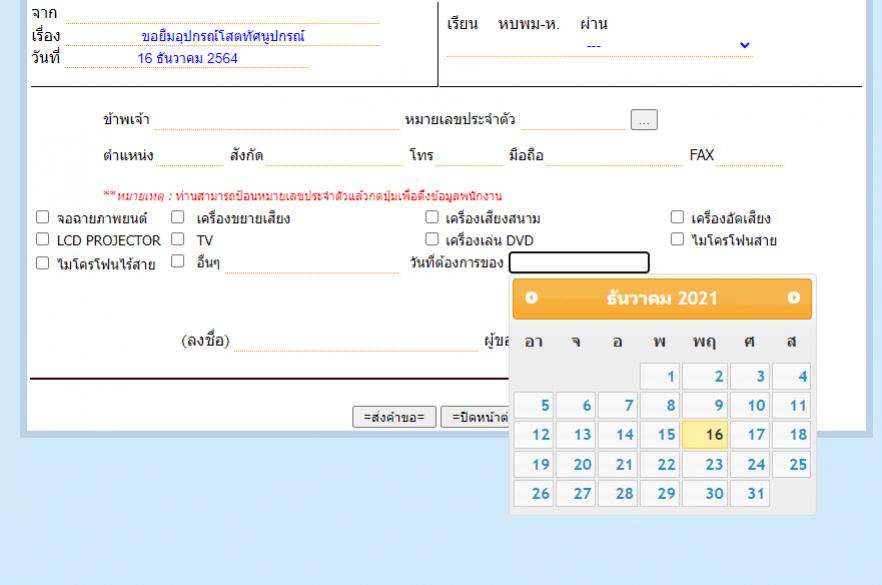Go to previous month in calendar
Screen dimensions: 882x585
531,298
